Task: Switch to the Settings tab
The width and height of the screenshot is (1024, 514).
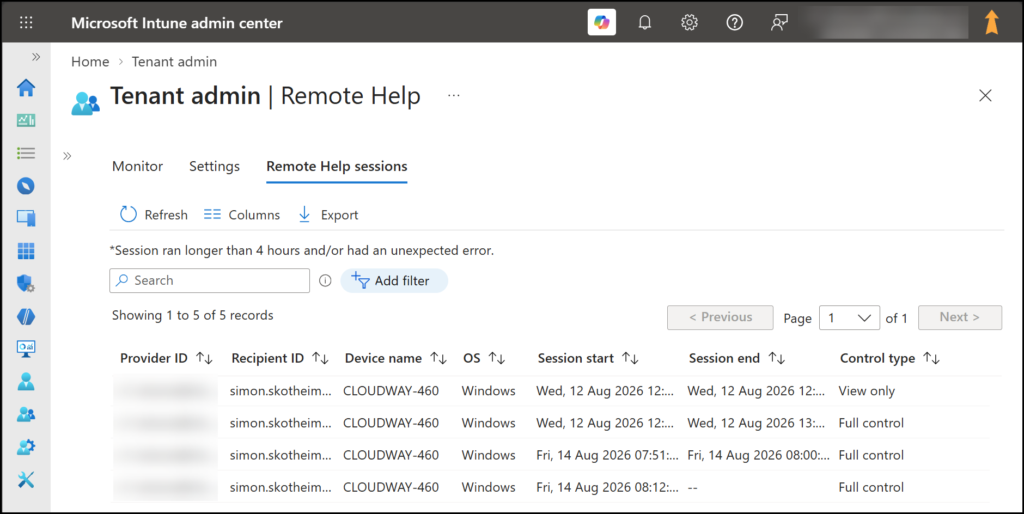Action: coord(214,167)
